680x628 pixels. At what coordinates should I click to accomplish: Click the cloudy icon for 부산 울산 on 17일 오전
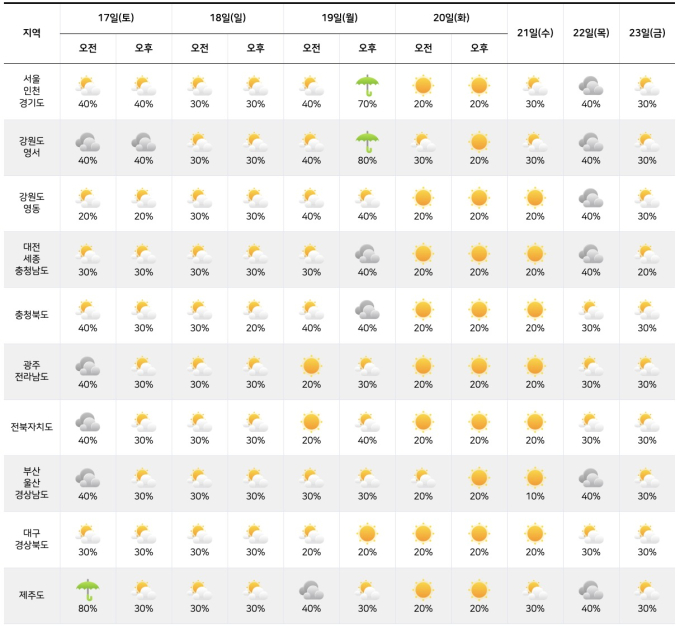(x=88, y=478)
